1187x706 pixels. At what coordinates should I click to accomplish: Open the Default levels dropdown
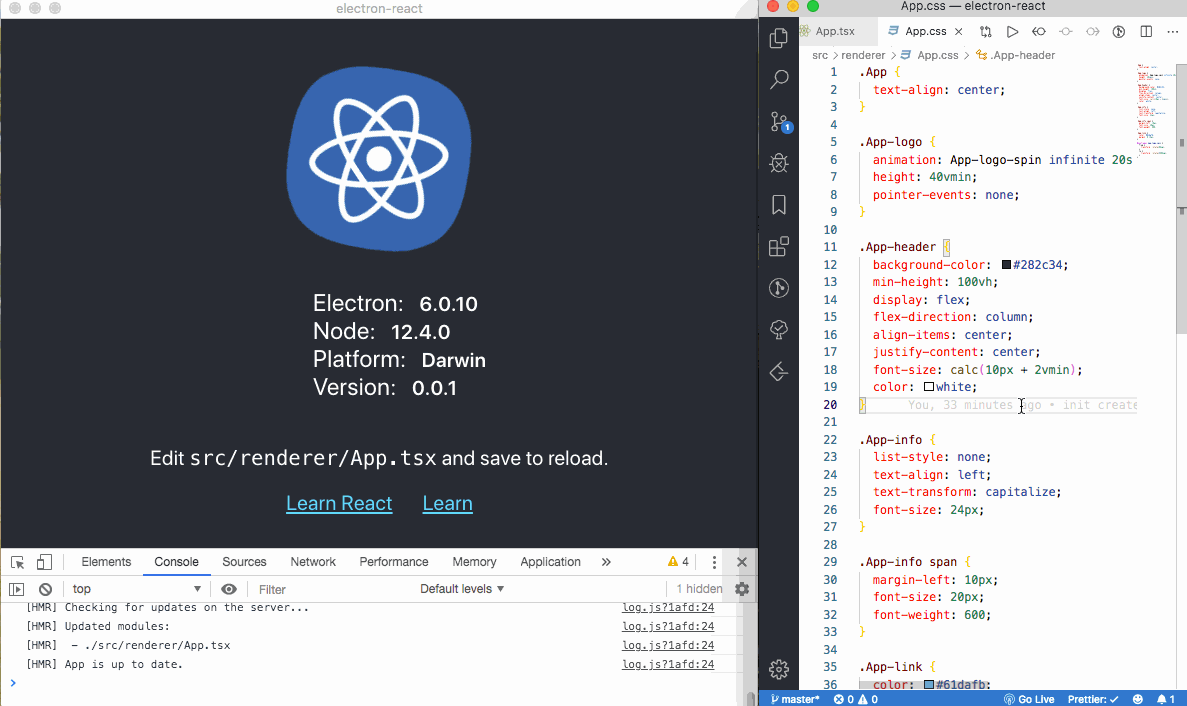[462, 589]
